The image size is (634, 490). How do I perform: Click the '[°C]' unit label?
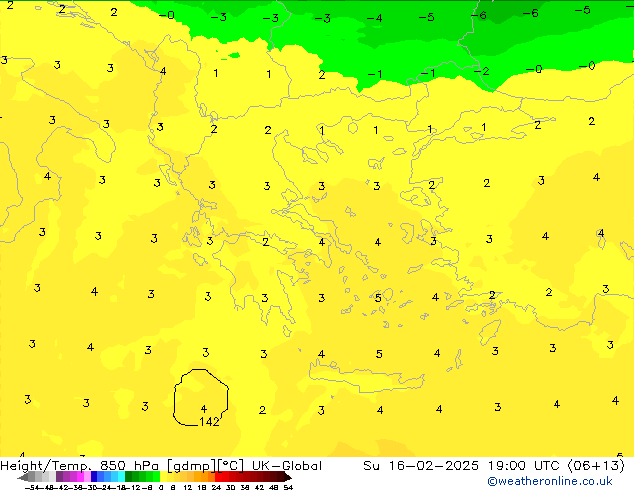[231, 466]
